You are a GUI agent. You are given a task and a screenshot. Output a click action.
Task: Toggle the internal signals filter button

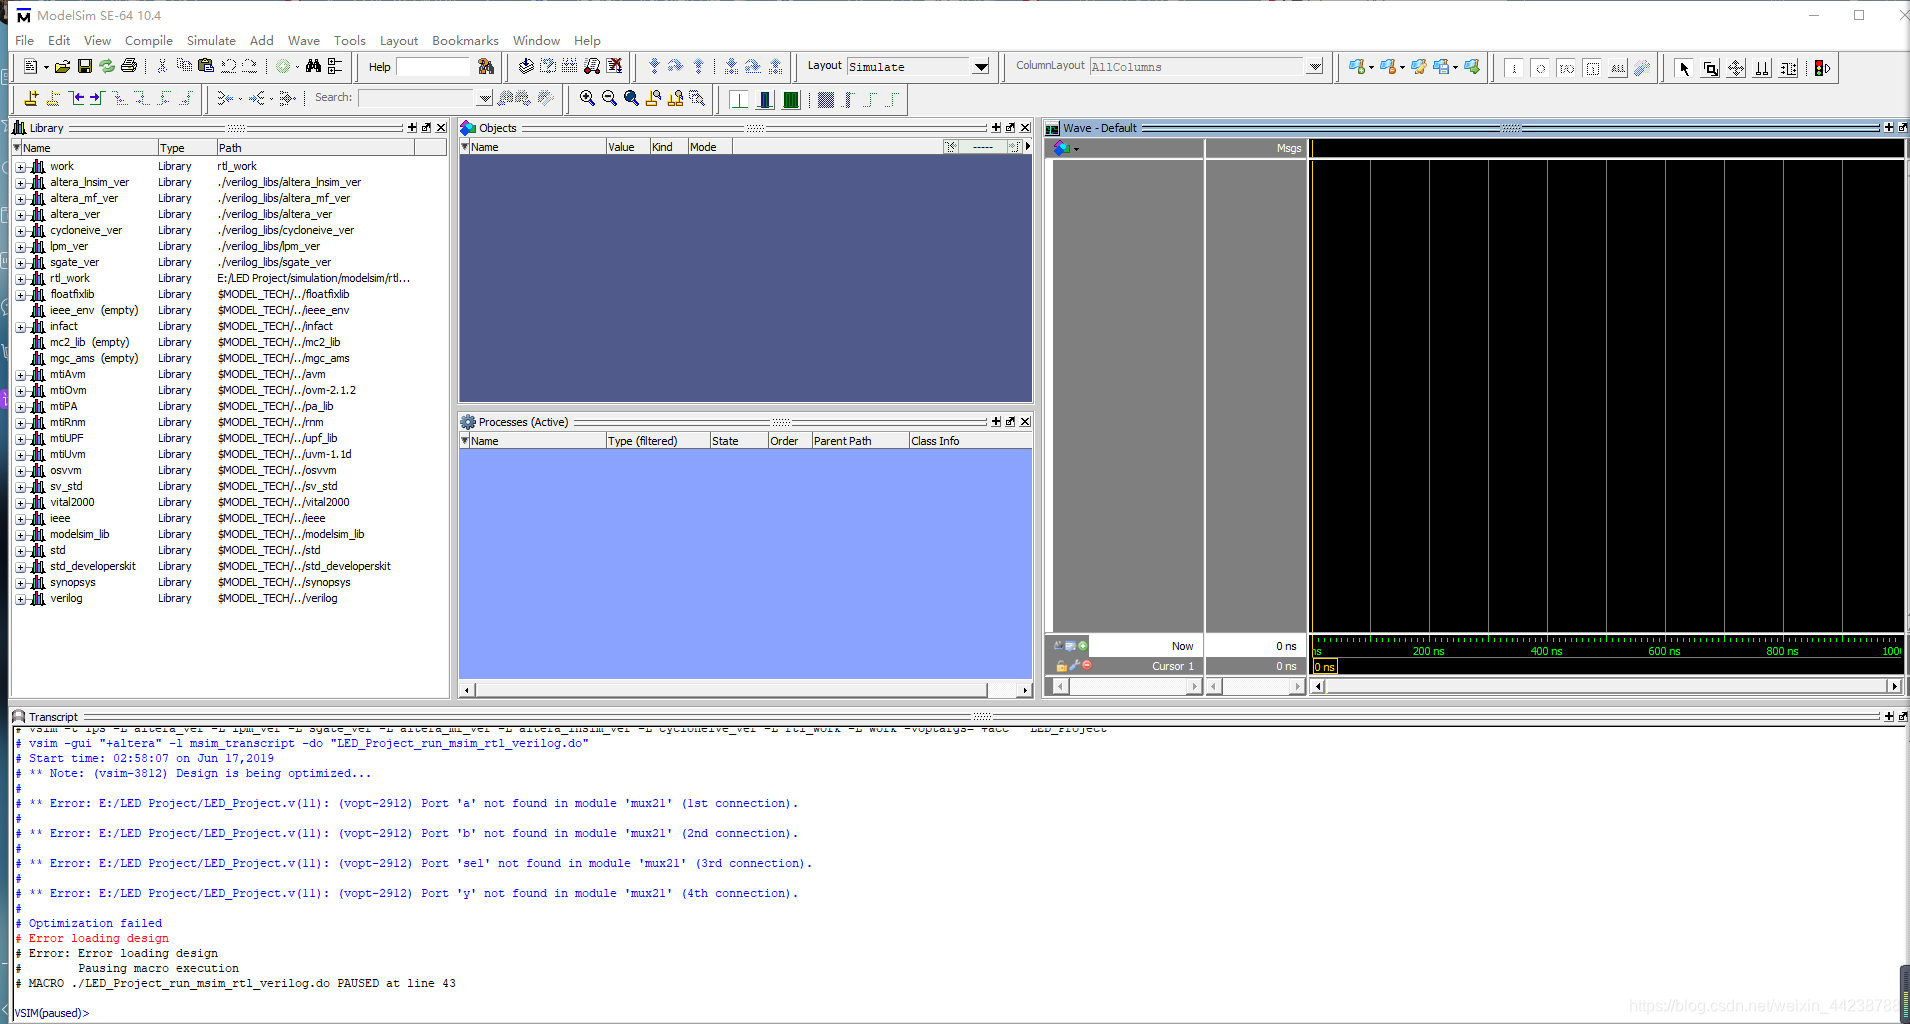[x=1592, y=68]
